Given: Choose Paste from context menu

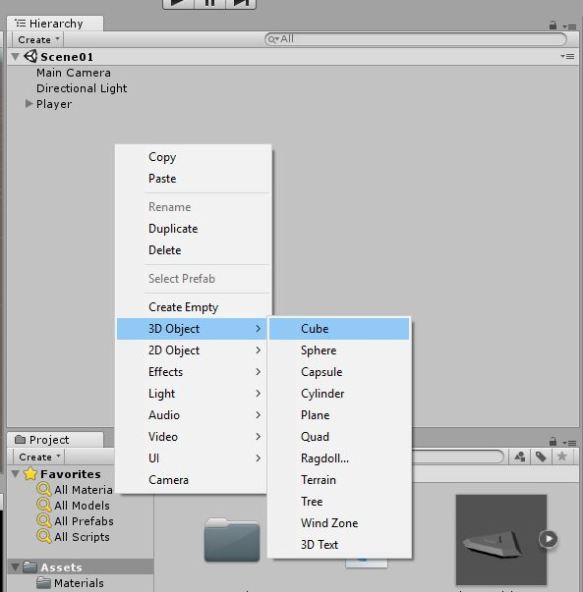Looking at the screenshot, I should 193,179.
